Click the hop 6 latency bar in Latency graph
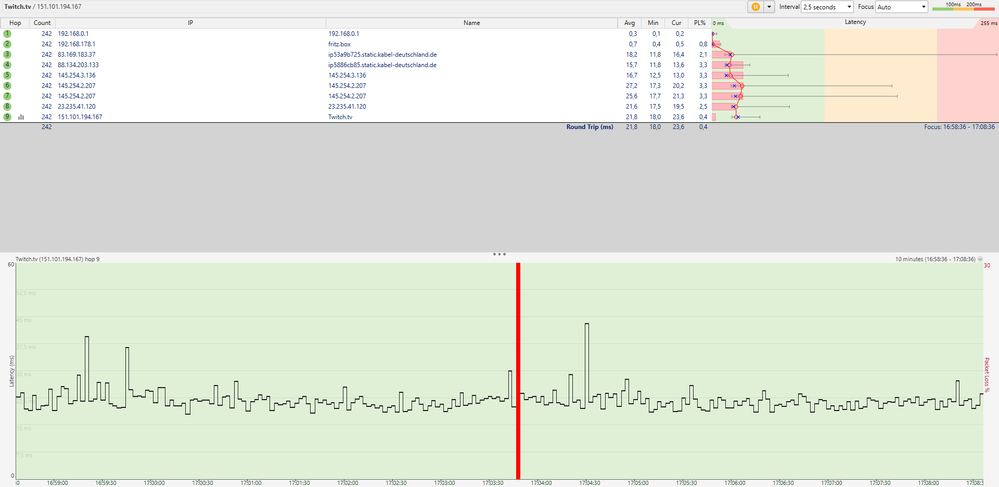Image resolution: width=999 pixels, height=487 pixels. 728,86
